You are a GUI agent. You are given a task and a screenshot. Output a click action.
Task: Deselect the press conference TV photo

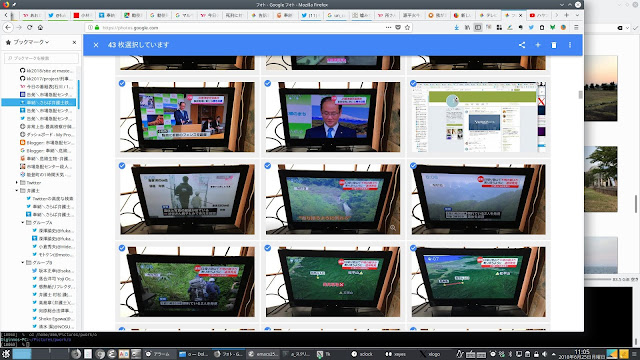pyautogui.click(x=122, y=83)
